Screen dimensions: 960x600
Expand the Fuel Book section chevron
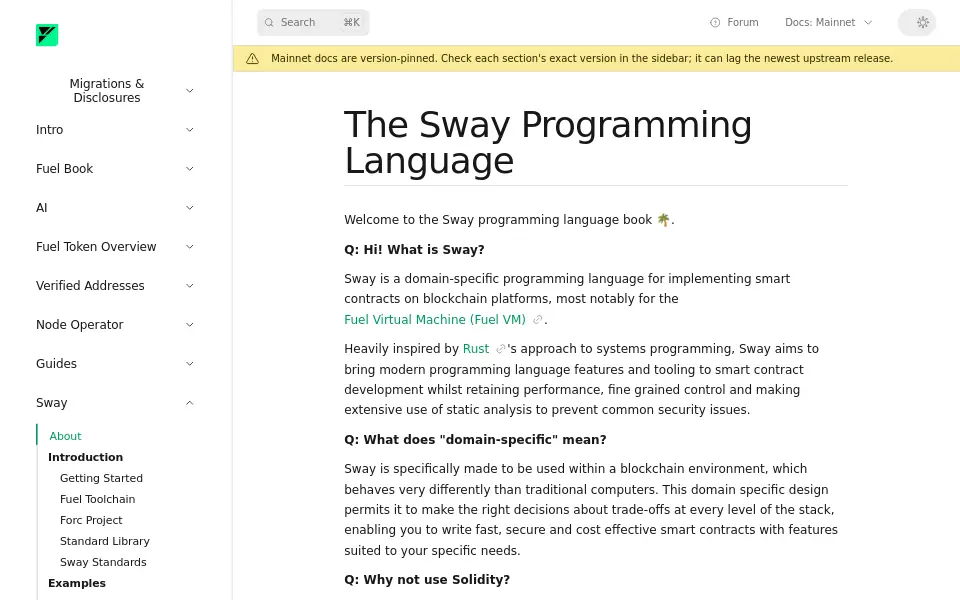[x=190, y=169]
